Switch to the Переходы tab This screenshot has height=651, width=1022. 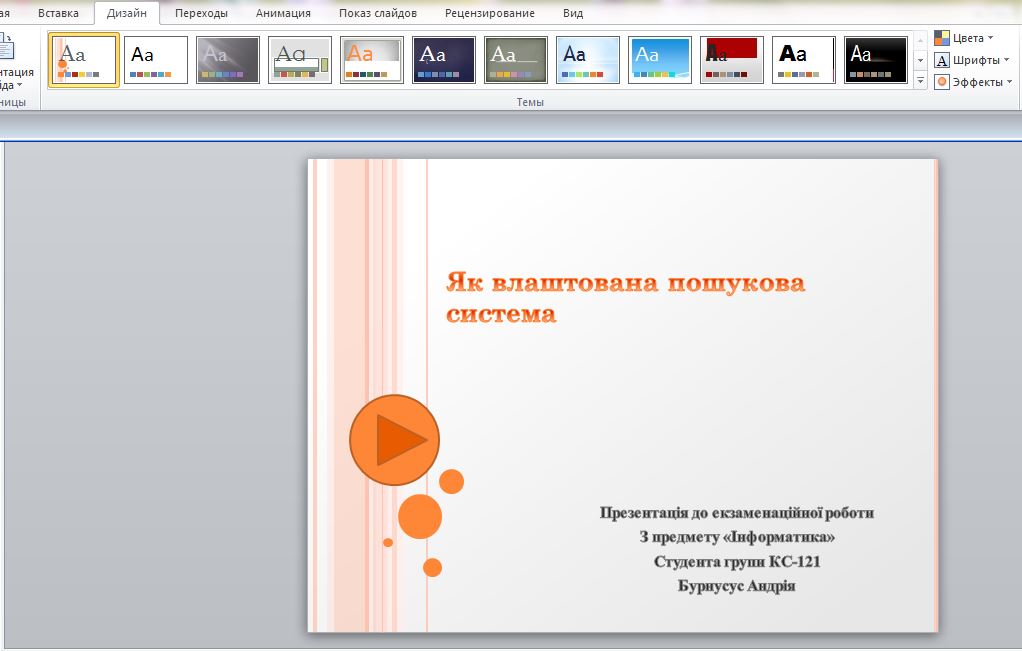click(x=201, y=13)
